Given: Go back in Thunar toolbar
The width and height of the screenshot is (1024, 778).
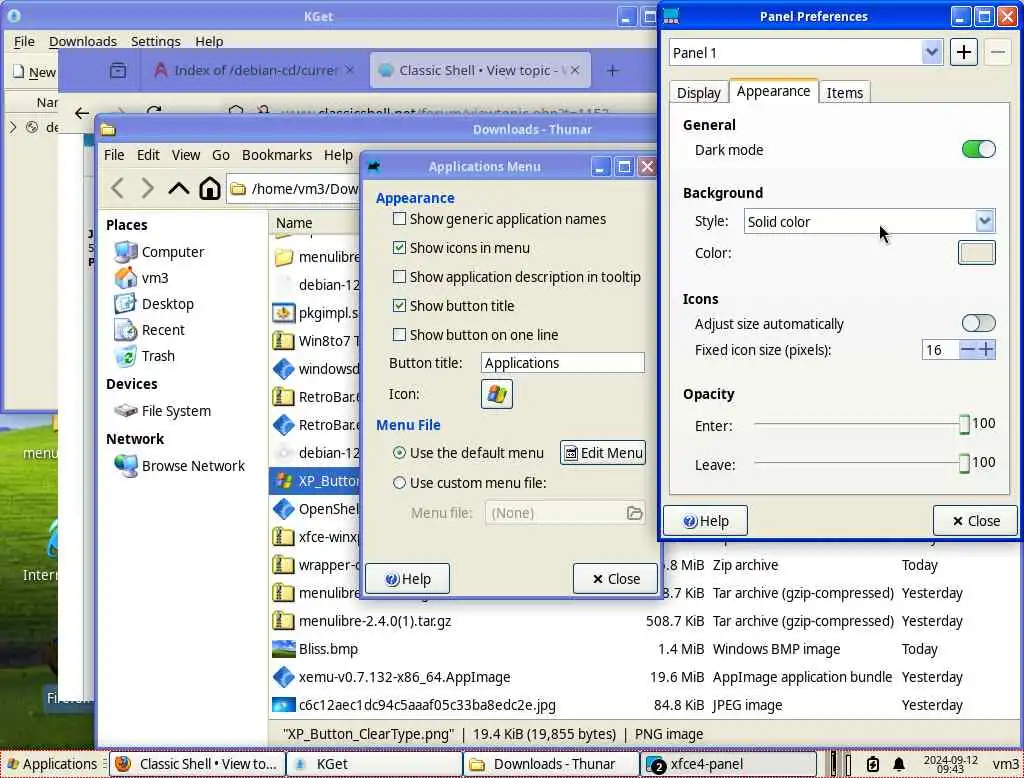Looking at the screenshot, I should click(x=118, y=189).
